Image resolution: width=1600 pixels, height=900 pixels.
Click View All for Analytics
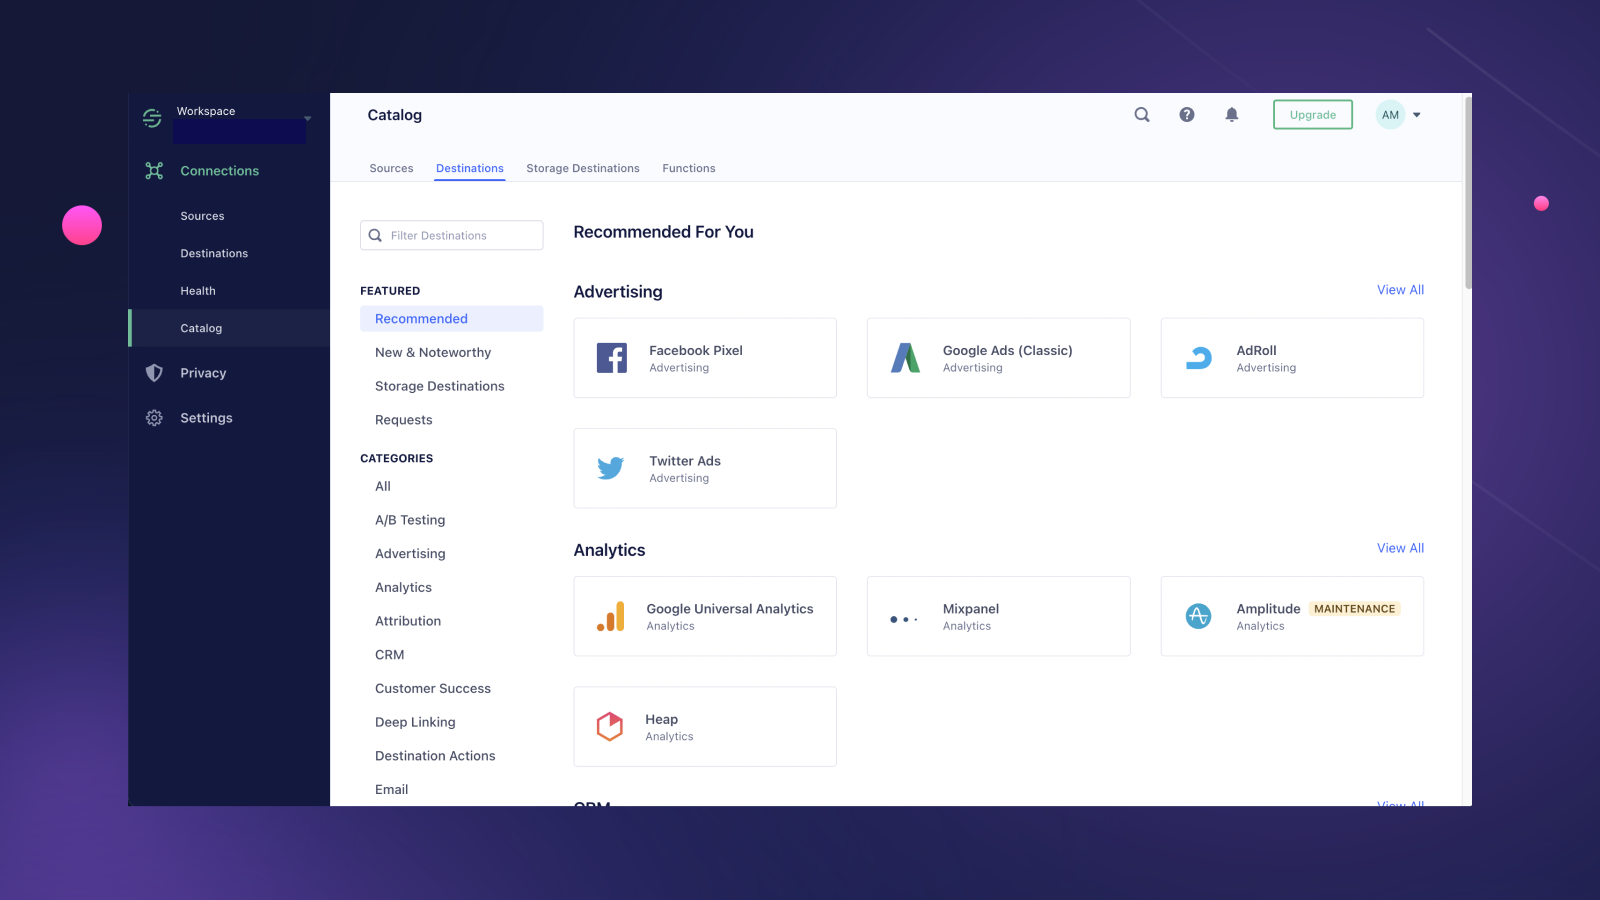pyautogui.click(x=1400, y=548)
